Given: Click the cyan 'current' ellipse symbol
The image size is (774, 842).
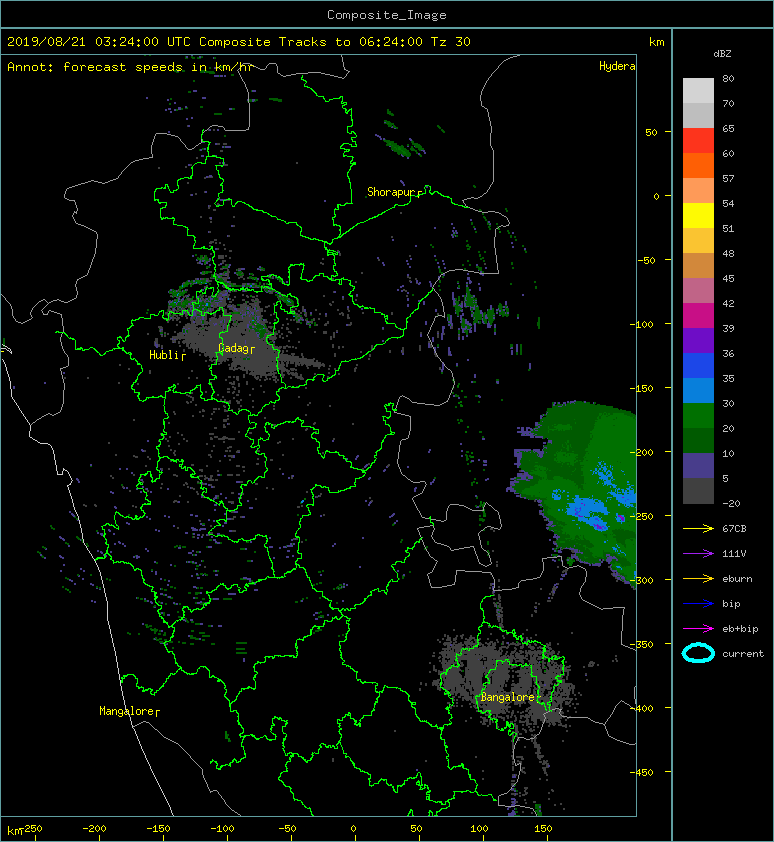Looking at the screenshot, I should [x=698, y=653].
